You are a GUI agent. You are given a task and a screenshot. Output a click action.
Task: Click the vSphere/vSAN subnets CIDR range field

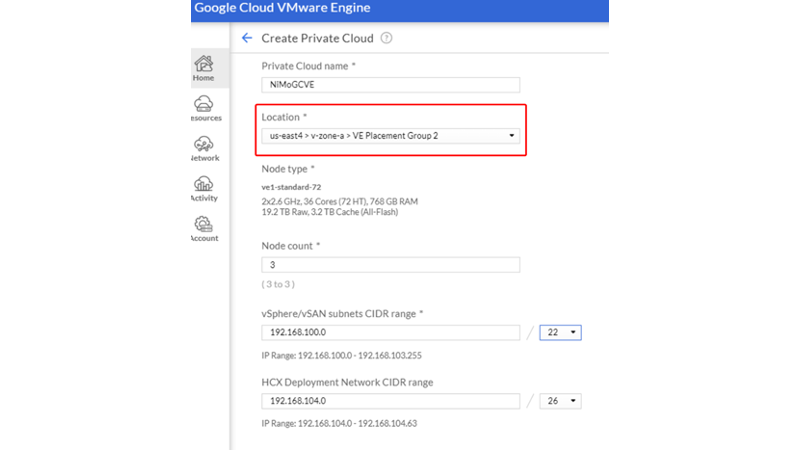[x=390, y=332]
